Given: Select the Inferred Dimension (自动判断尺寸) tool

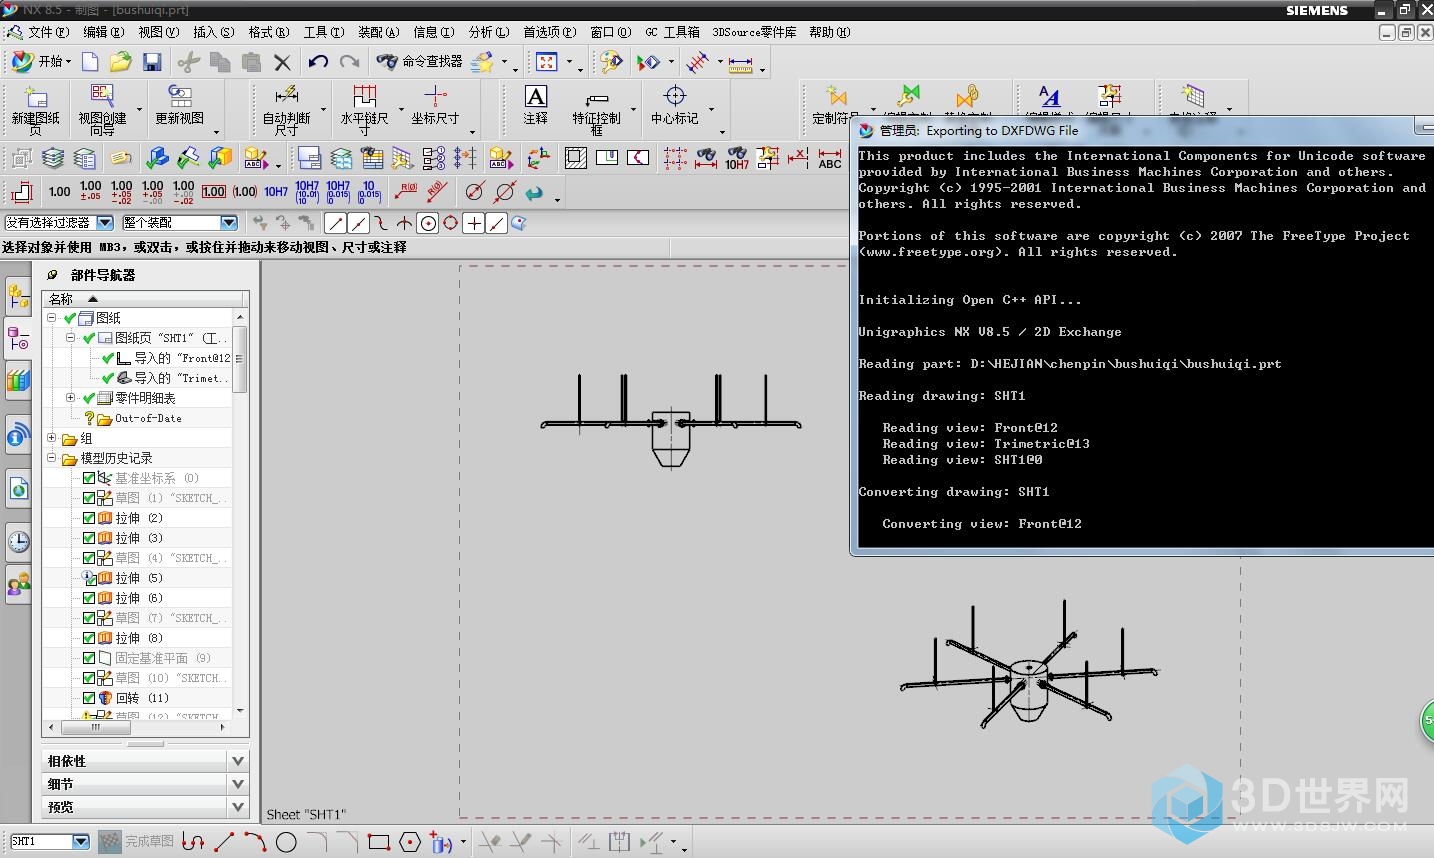Looking at the screenshot, I should click(x=287, y=109).
